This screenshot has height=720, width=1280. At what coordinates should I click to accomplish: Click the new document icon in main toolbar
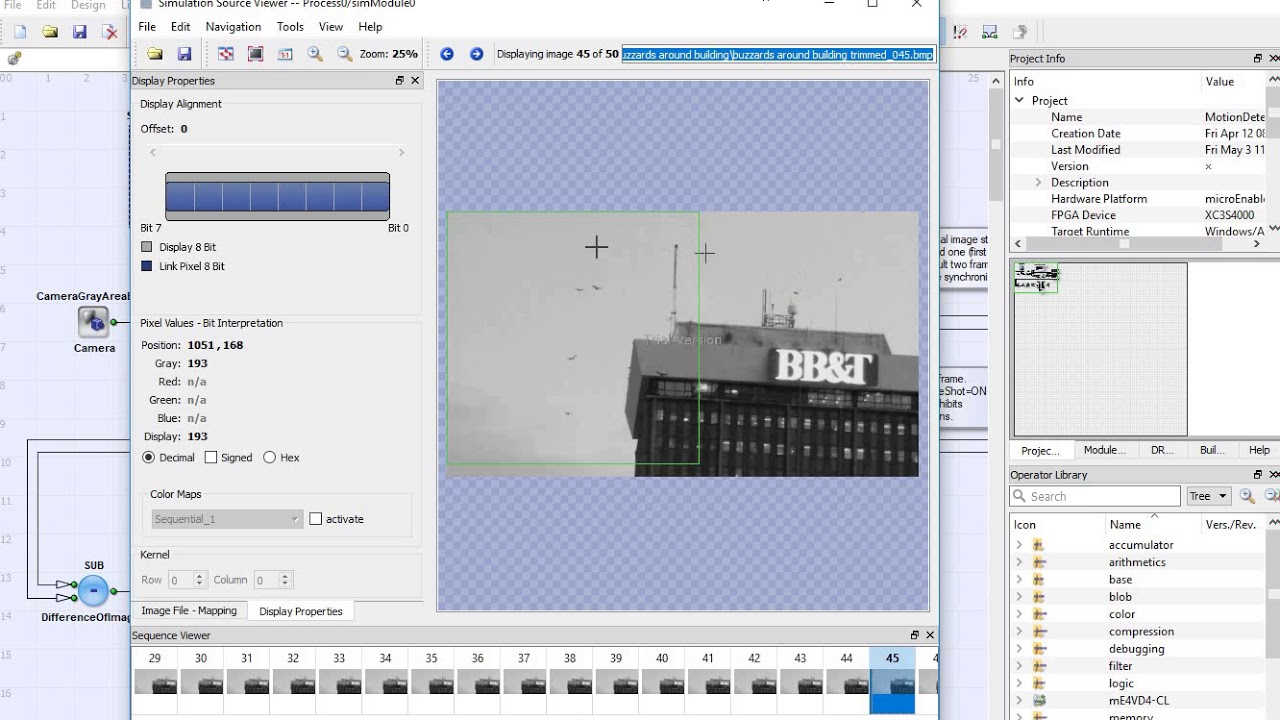point(20,32)
